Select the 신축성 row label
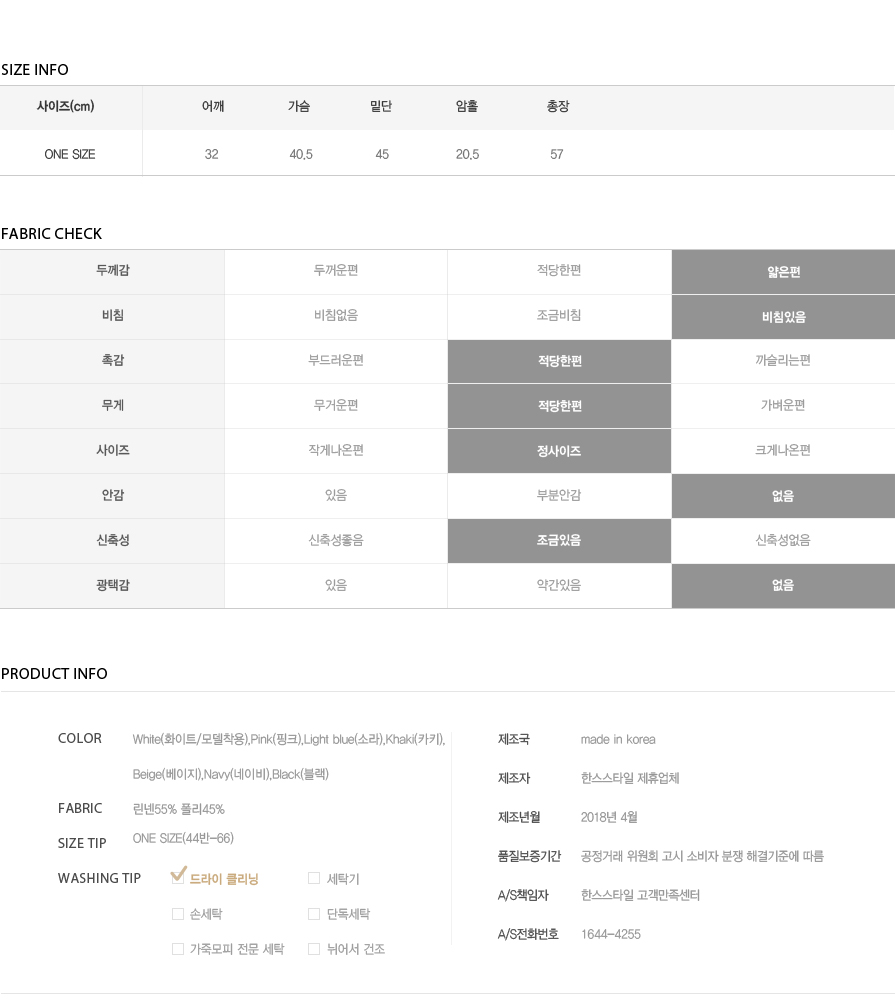The image size is (895, 1000). coord(112,540)
